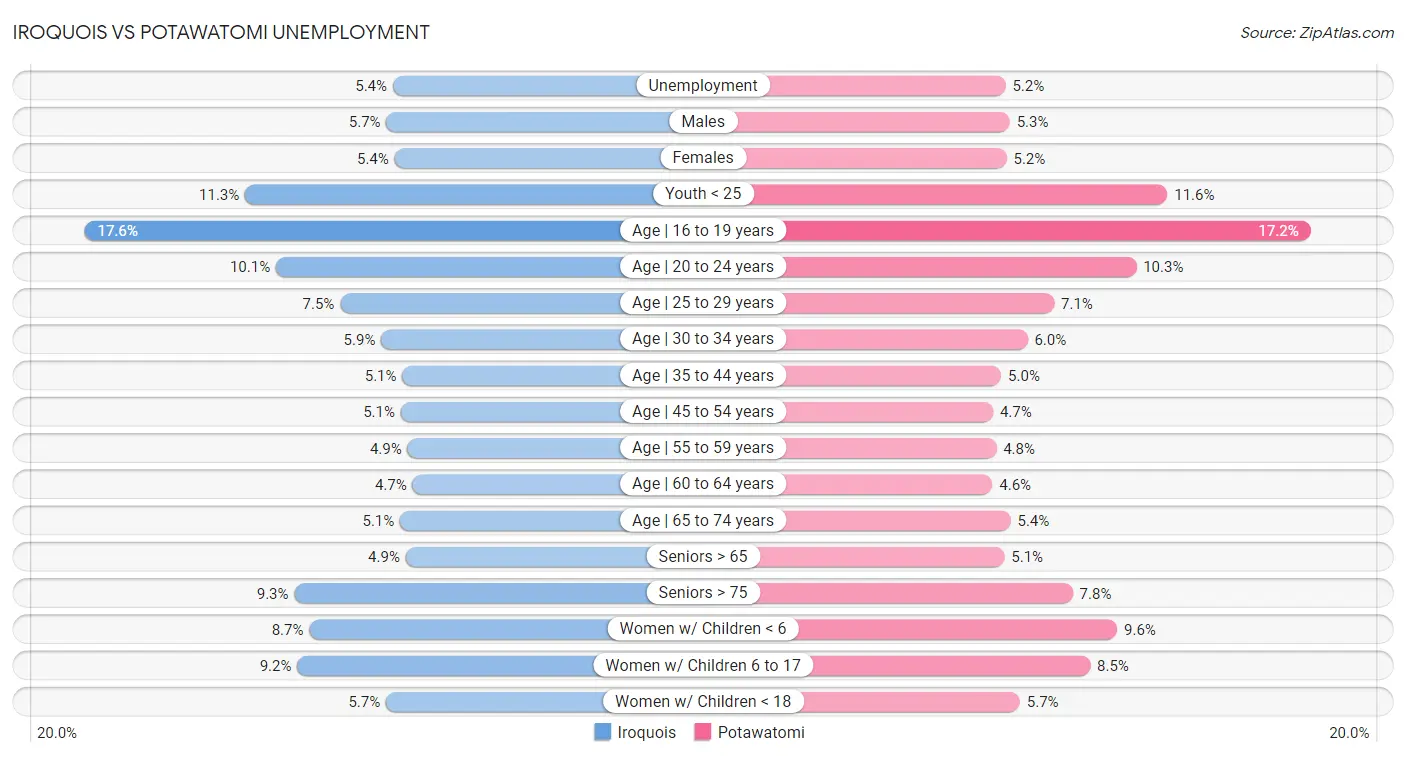This screenshot has width=1406, height=757.
Task: Click the blue Iroquois legend swatch
Action: (602, 732)
